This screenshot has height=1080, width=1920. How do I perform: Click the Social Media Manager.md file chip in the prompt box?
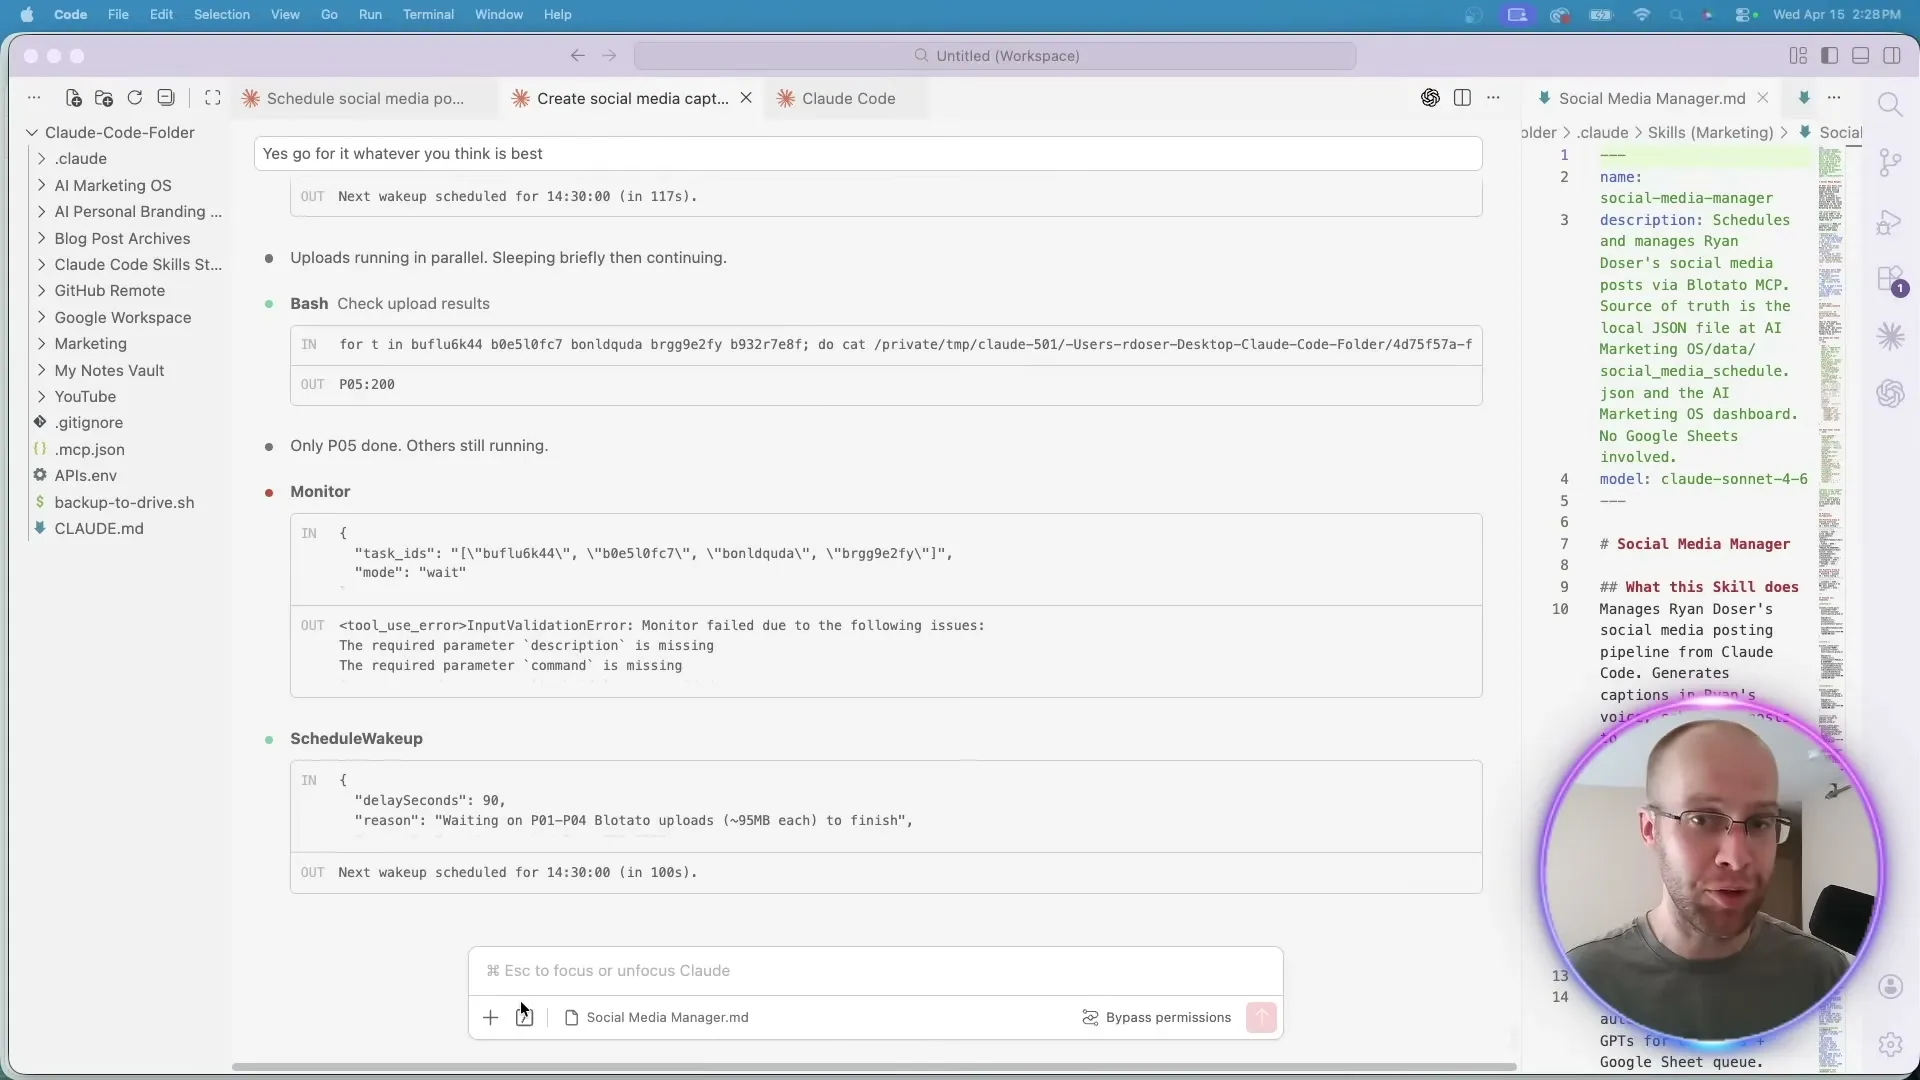pyautogui.click(x=657, y=1017)
